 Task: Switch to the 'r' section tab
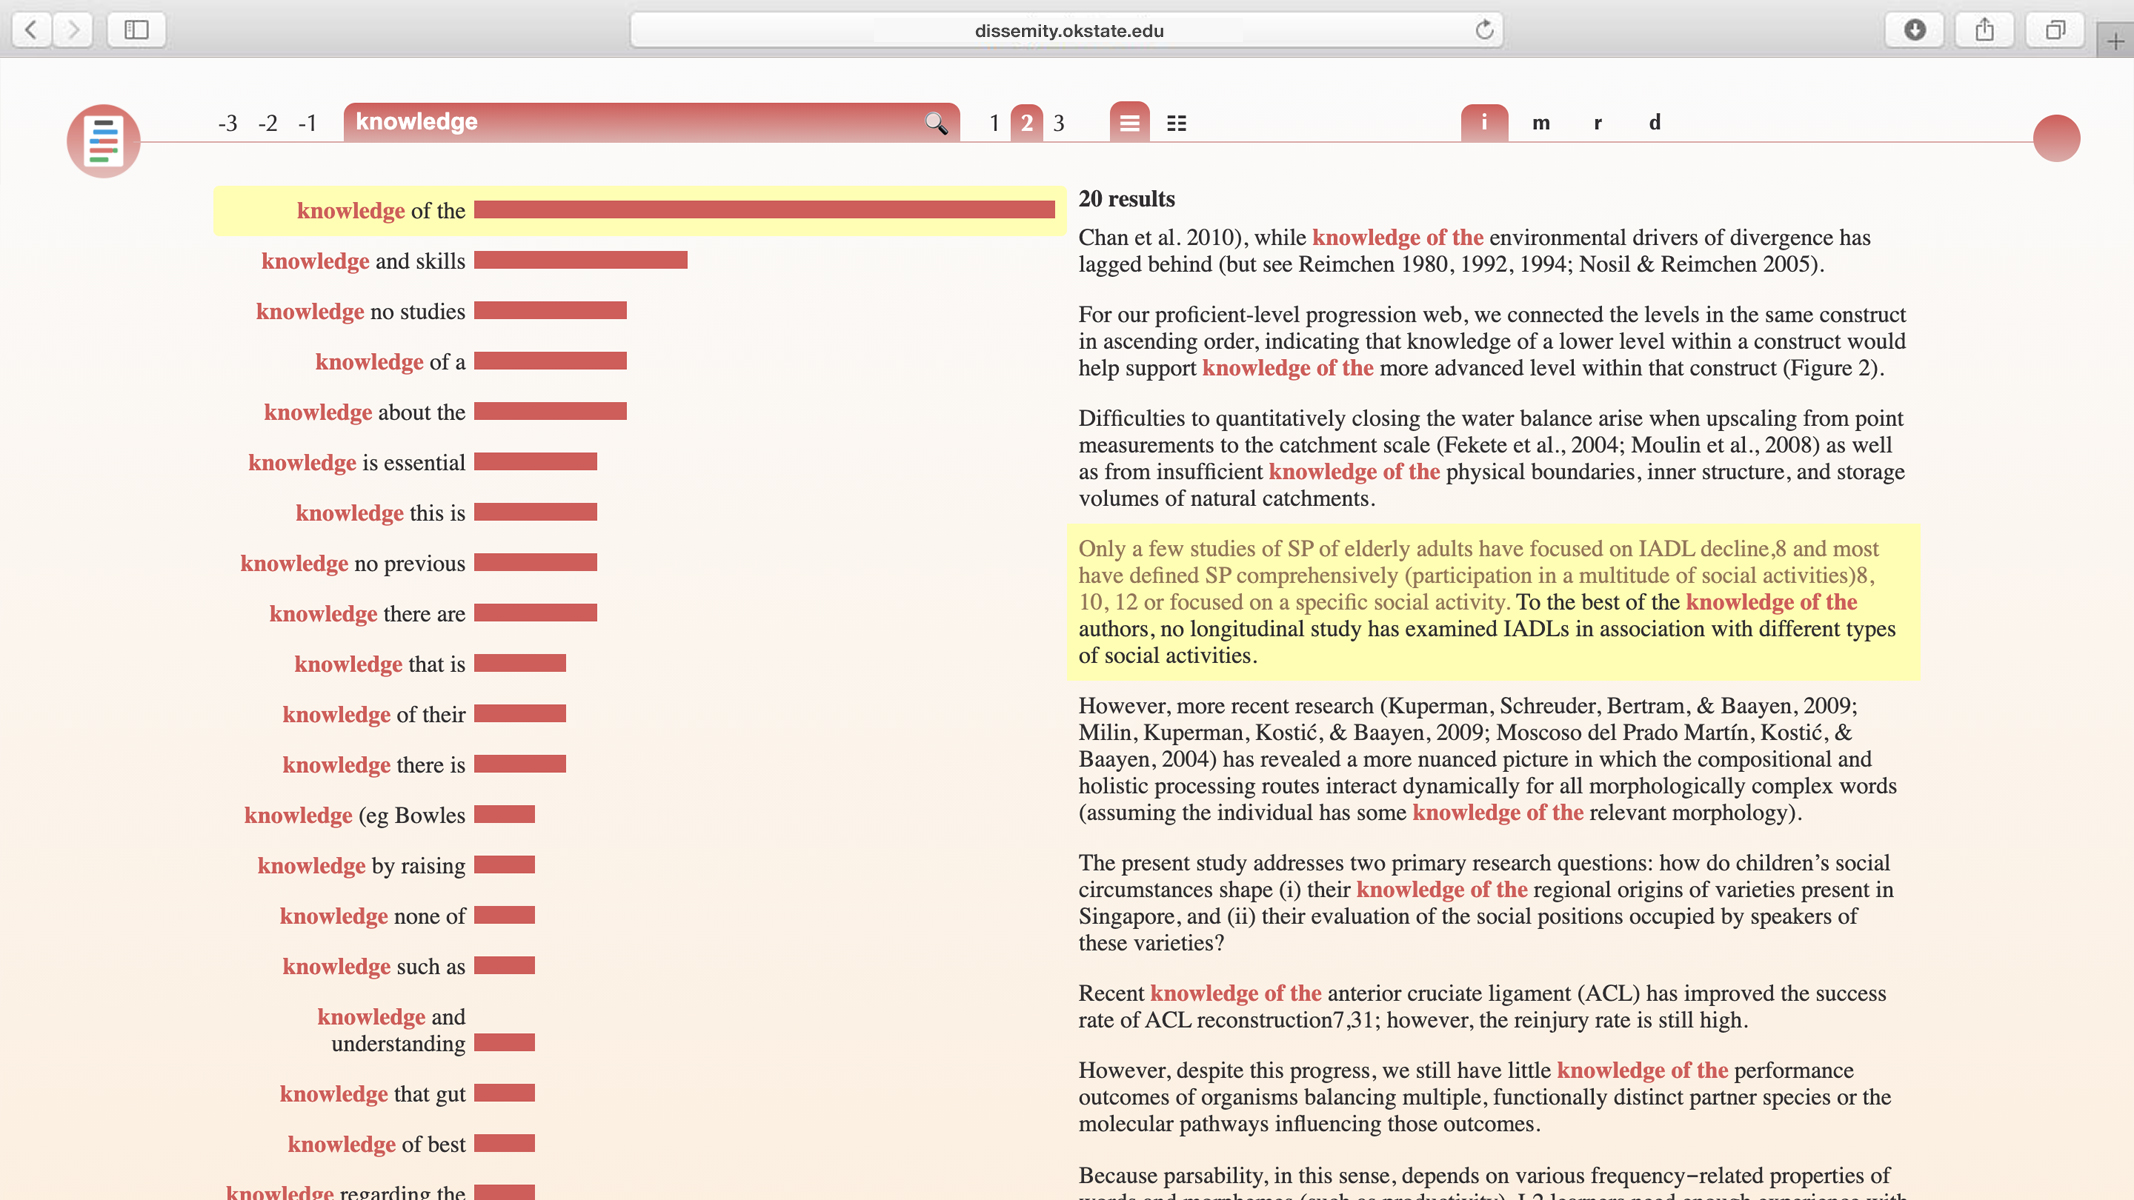coord(1598,123)
